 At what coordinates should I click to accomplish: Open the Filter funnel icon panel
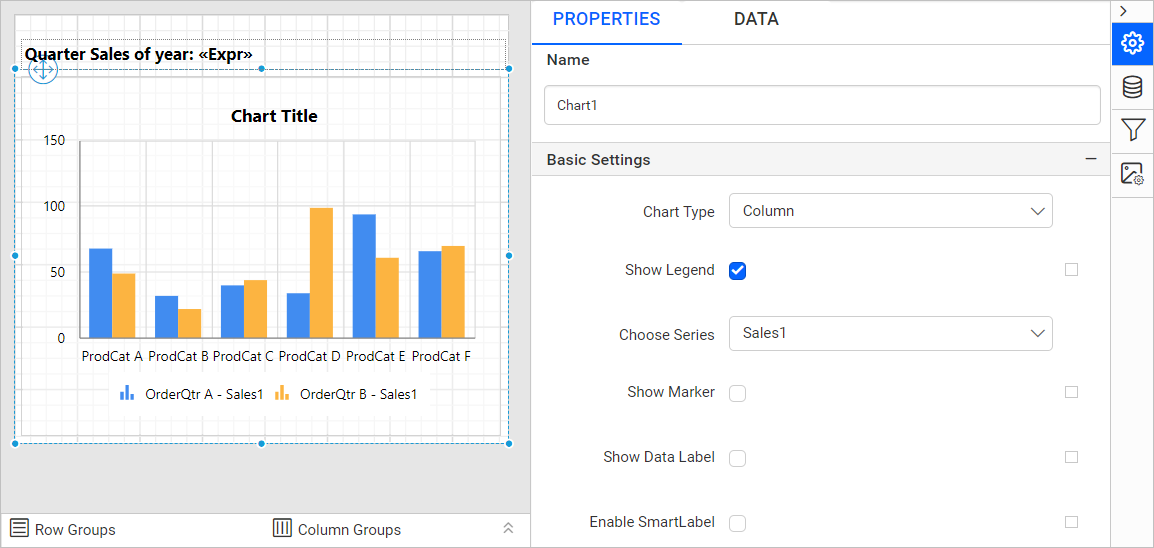click(x=1132, y=130)
